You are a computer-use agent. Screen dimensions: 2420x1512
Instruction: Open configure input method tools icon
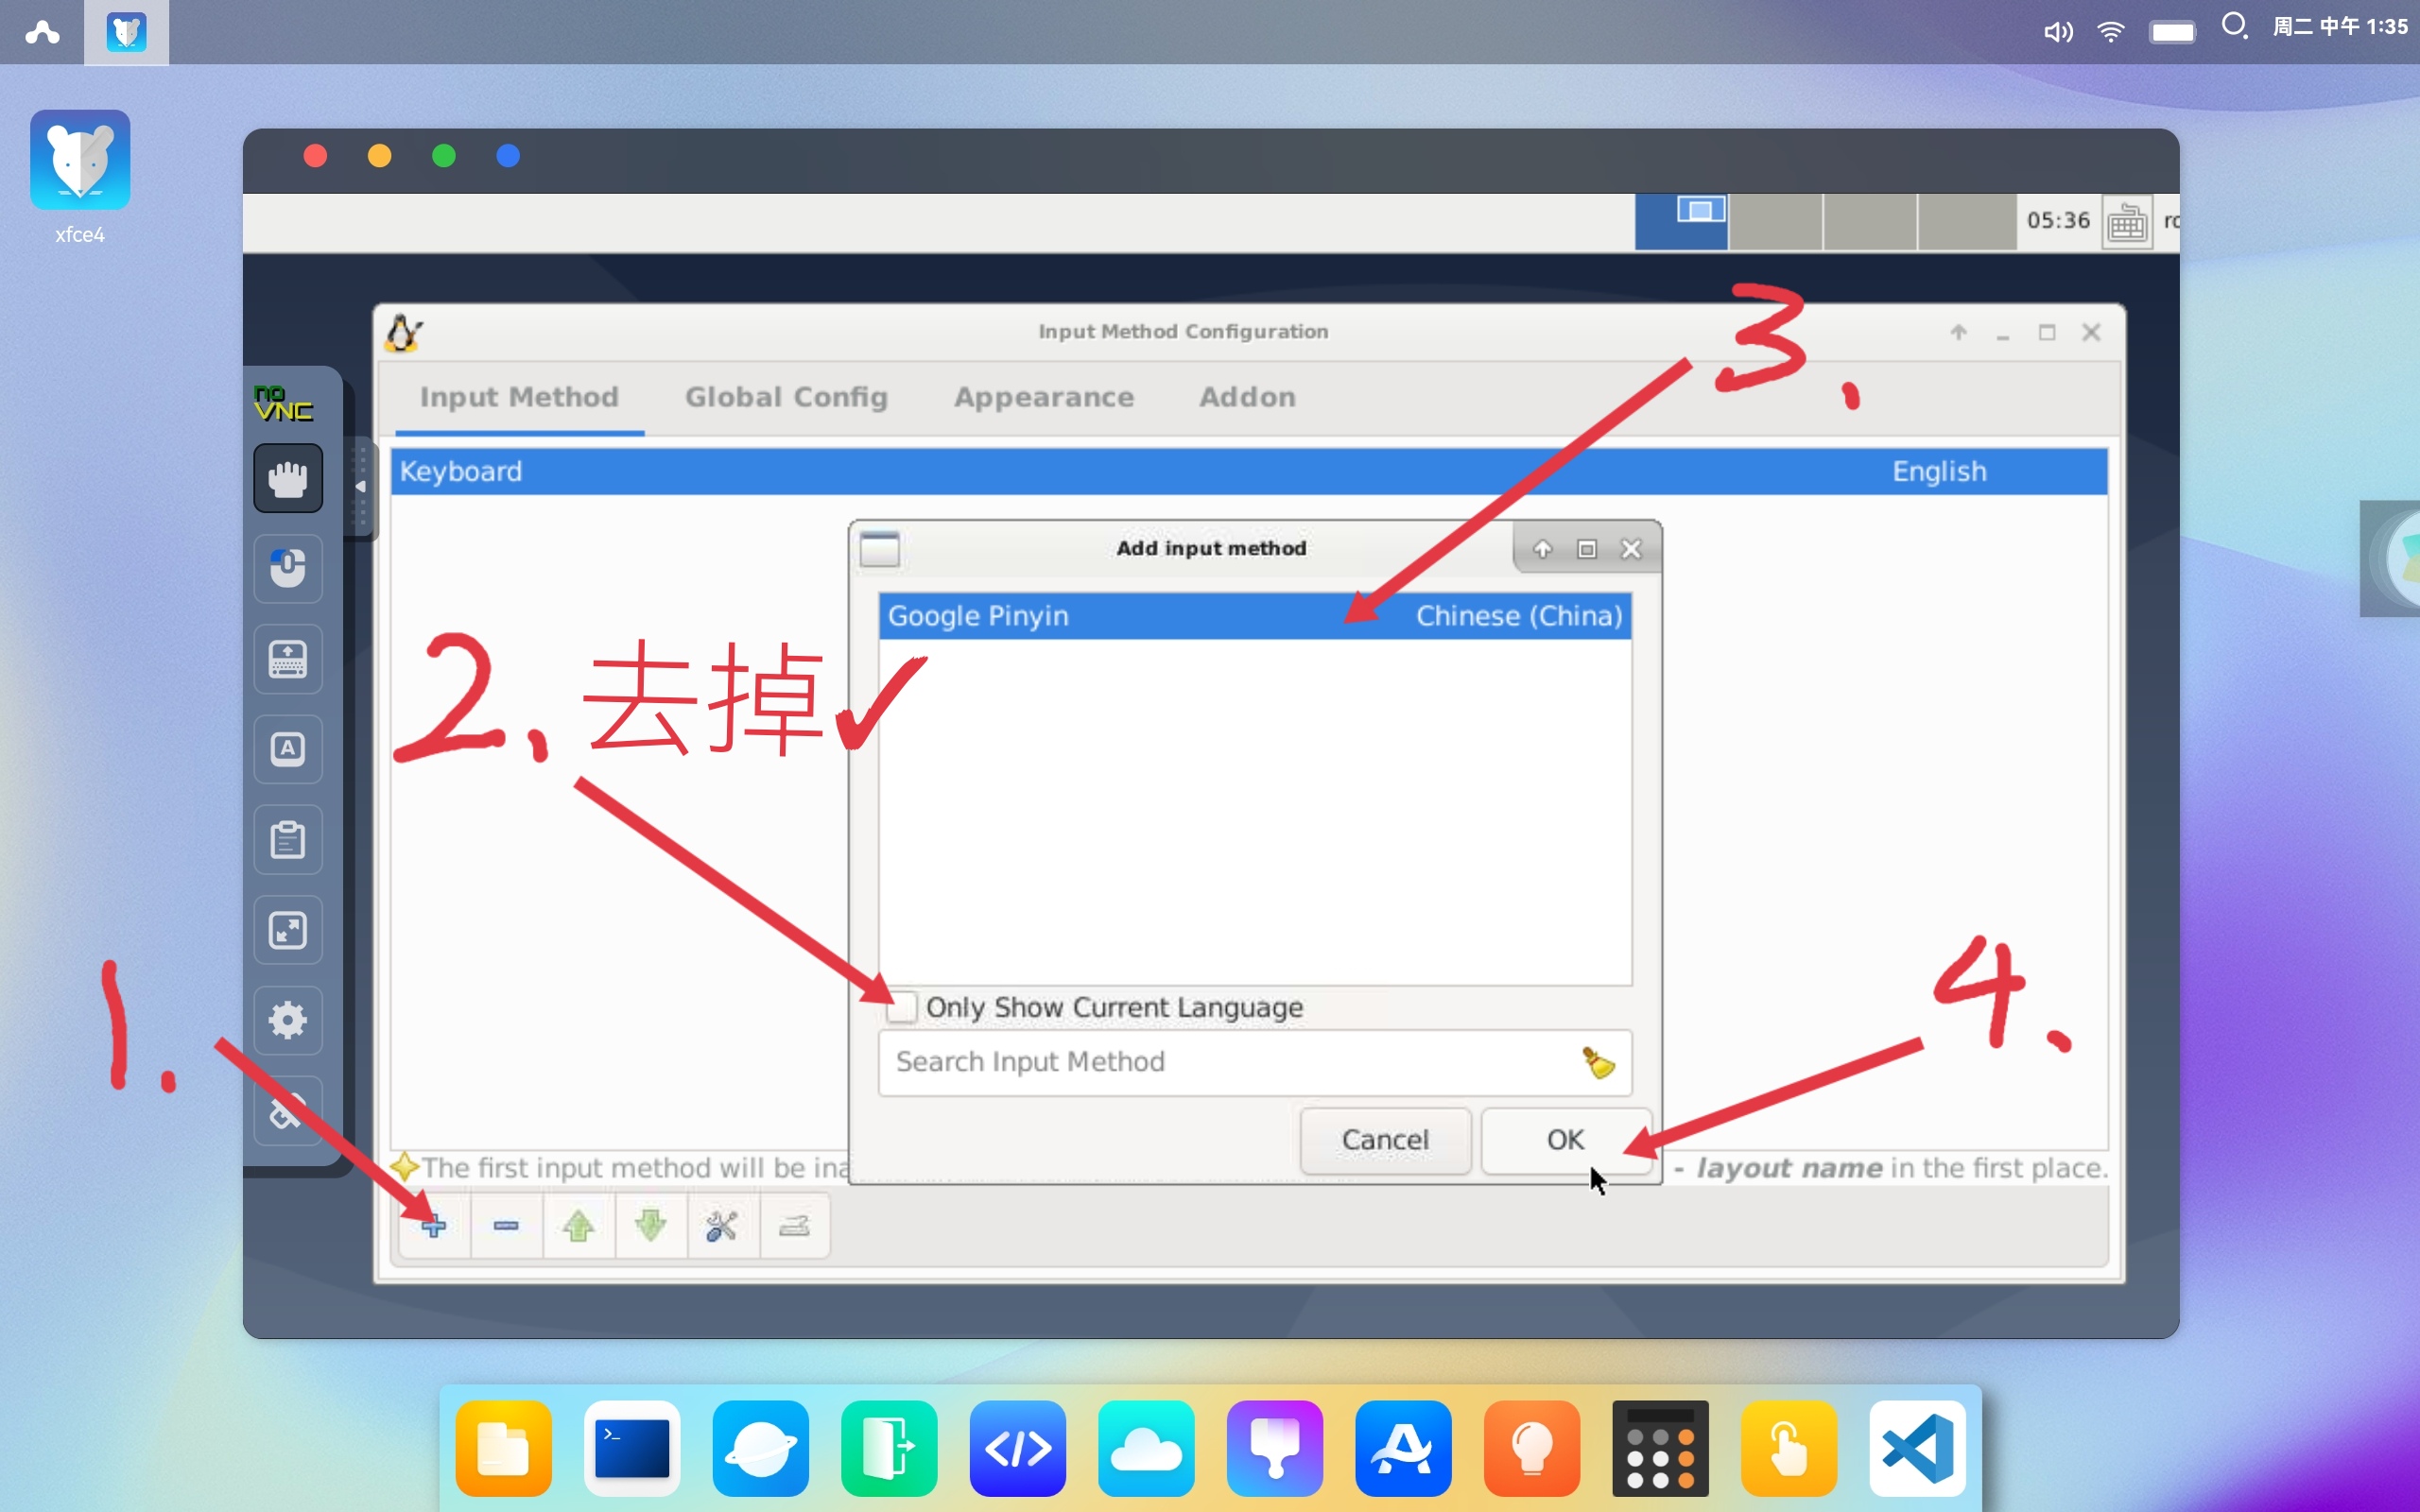click(722, 1225)
